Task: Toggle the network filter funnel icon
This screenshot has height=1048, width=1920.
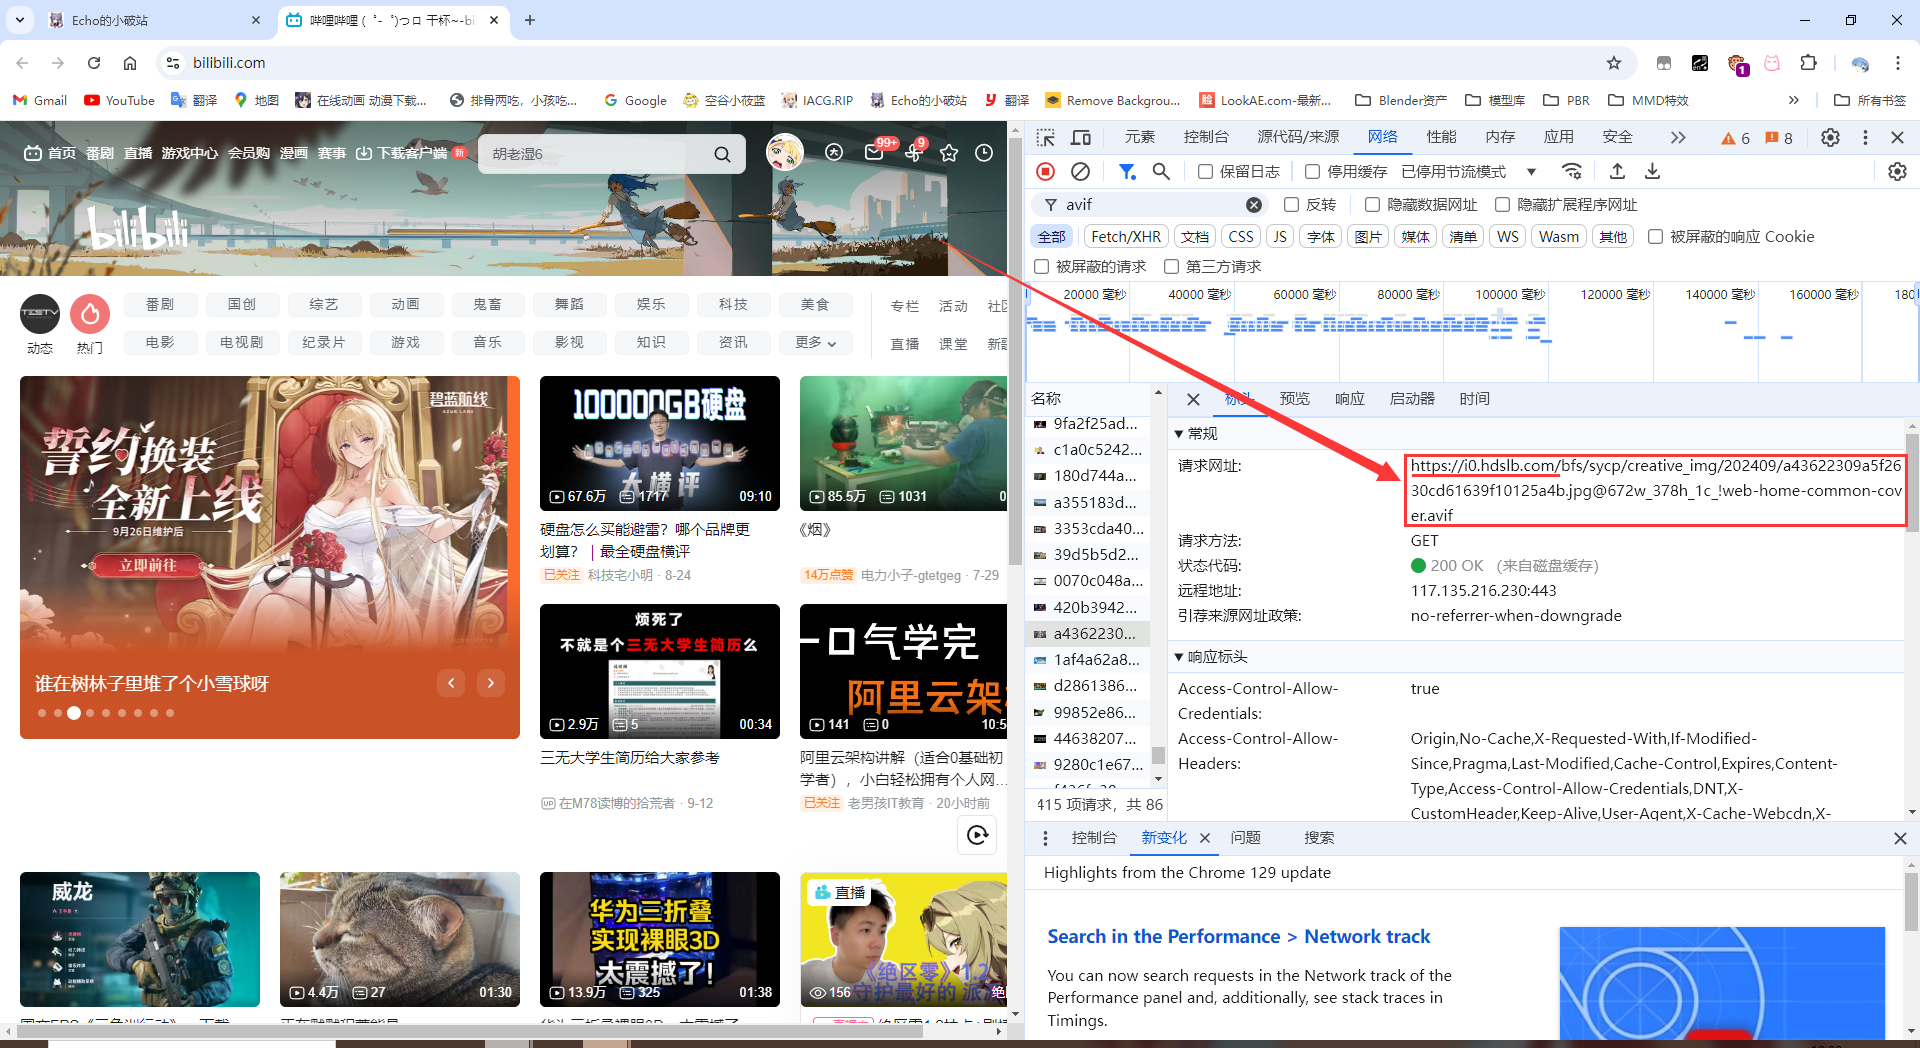Action: tap(1127, 171)
